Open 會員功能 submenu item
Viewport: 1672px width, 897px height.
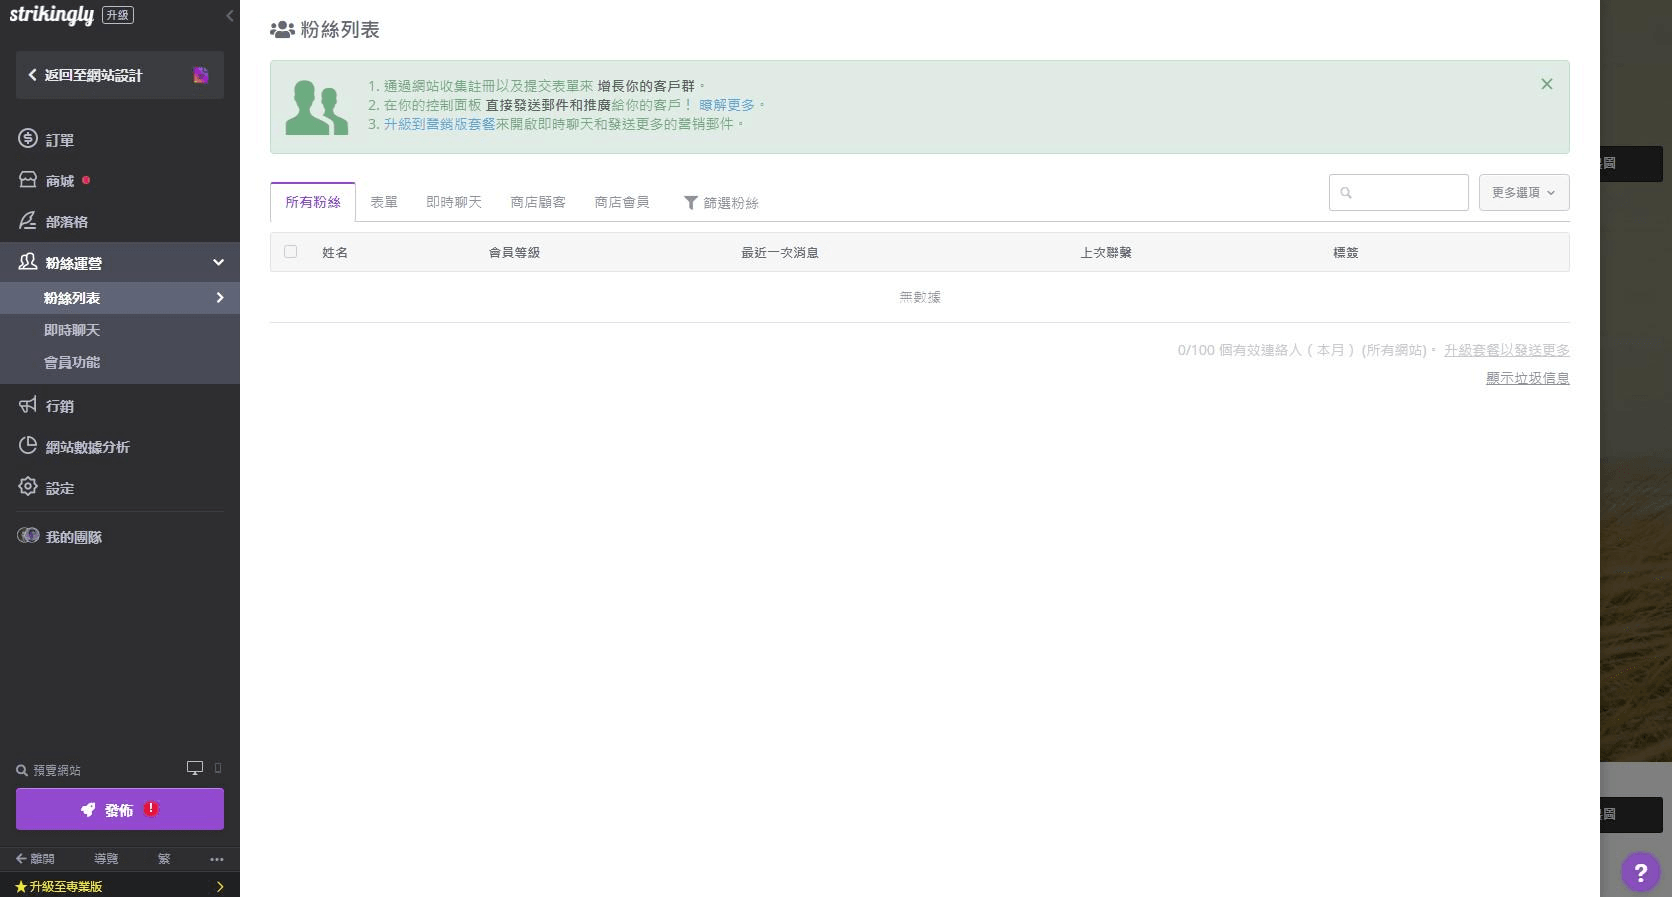point(72,362)
